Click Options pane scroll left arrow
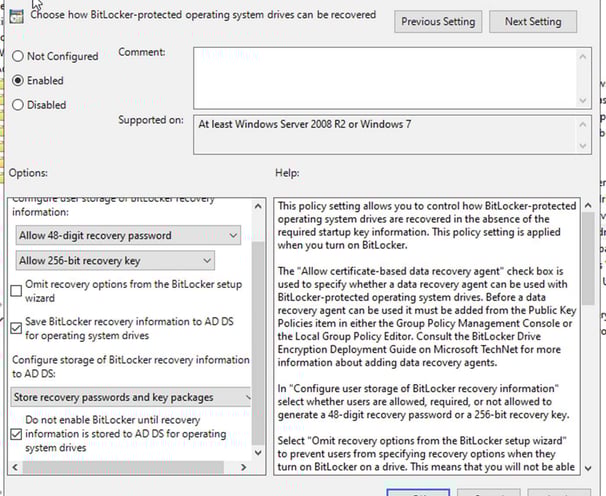Viewport: 606px width, 496px height. pos(15,467)
